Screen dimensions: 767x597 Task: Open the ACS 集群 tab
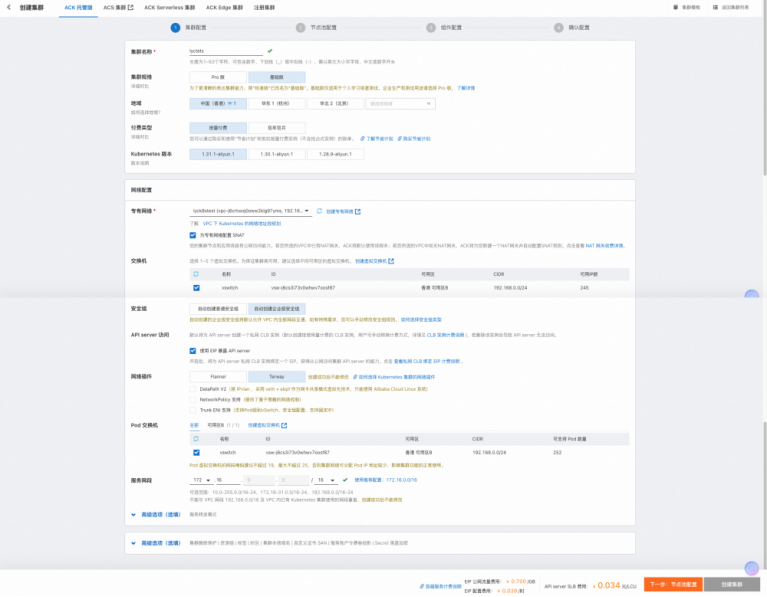pyautogui.click(x=118, y=7)
